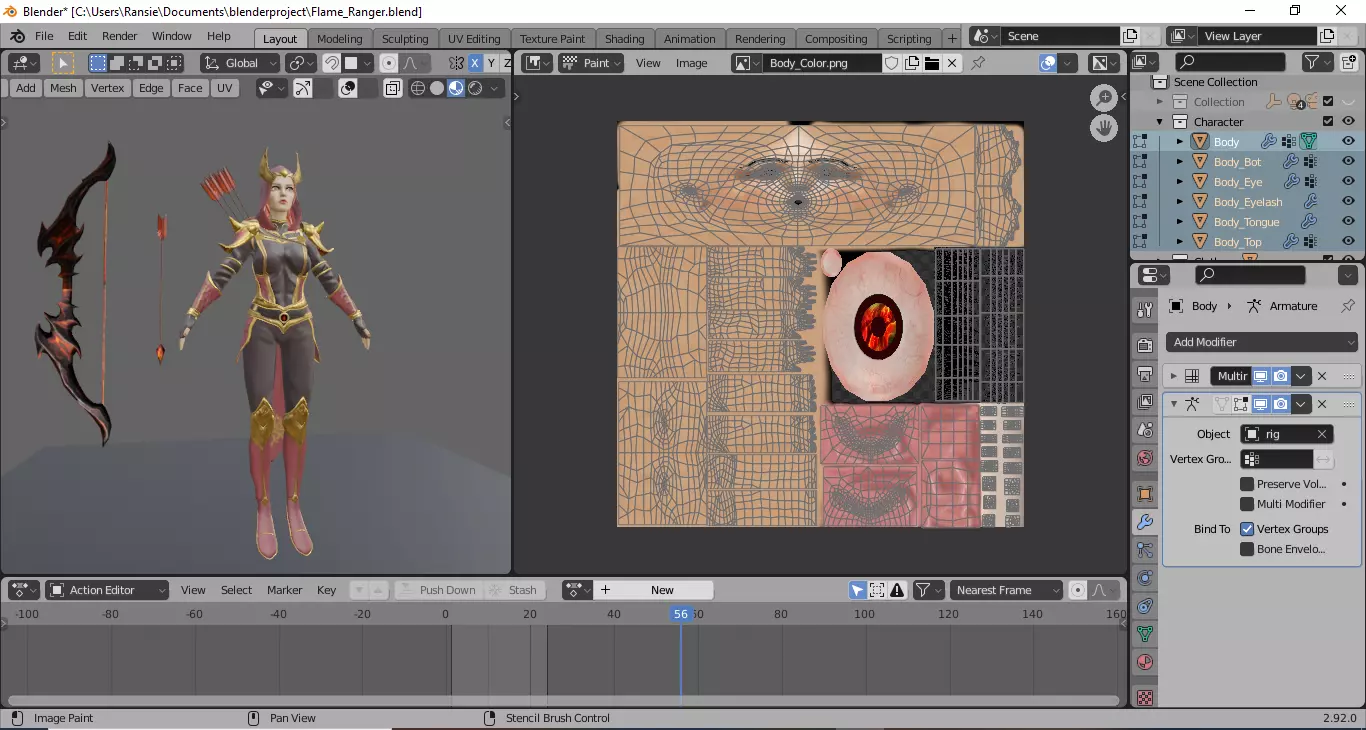Expand the Multires modifier panel
1366x730 pixels.
(x=1174, y=377)
